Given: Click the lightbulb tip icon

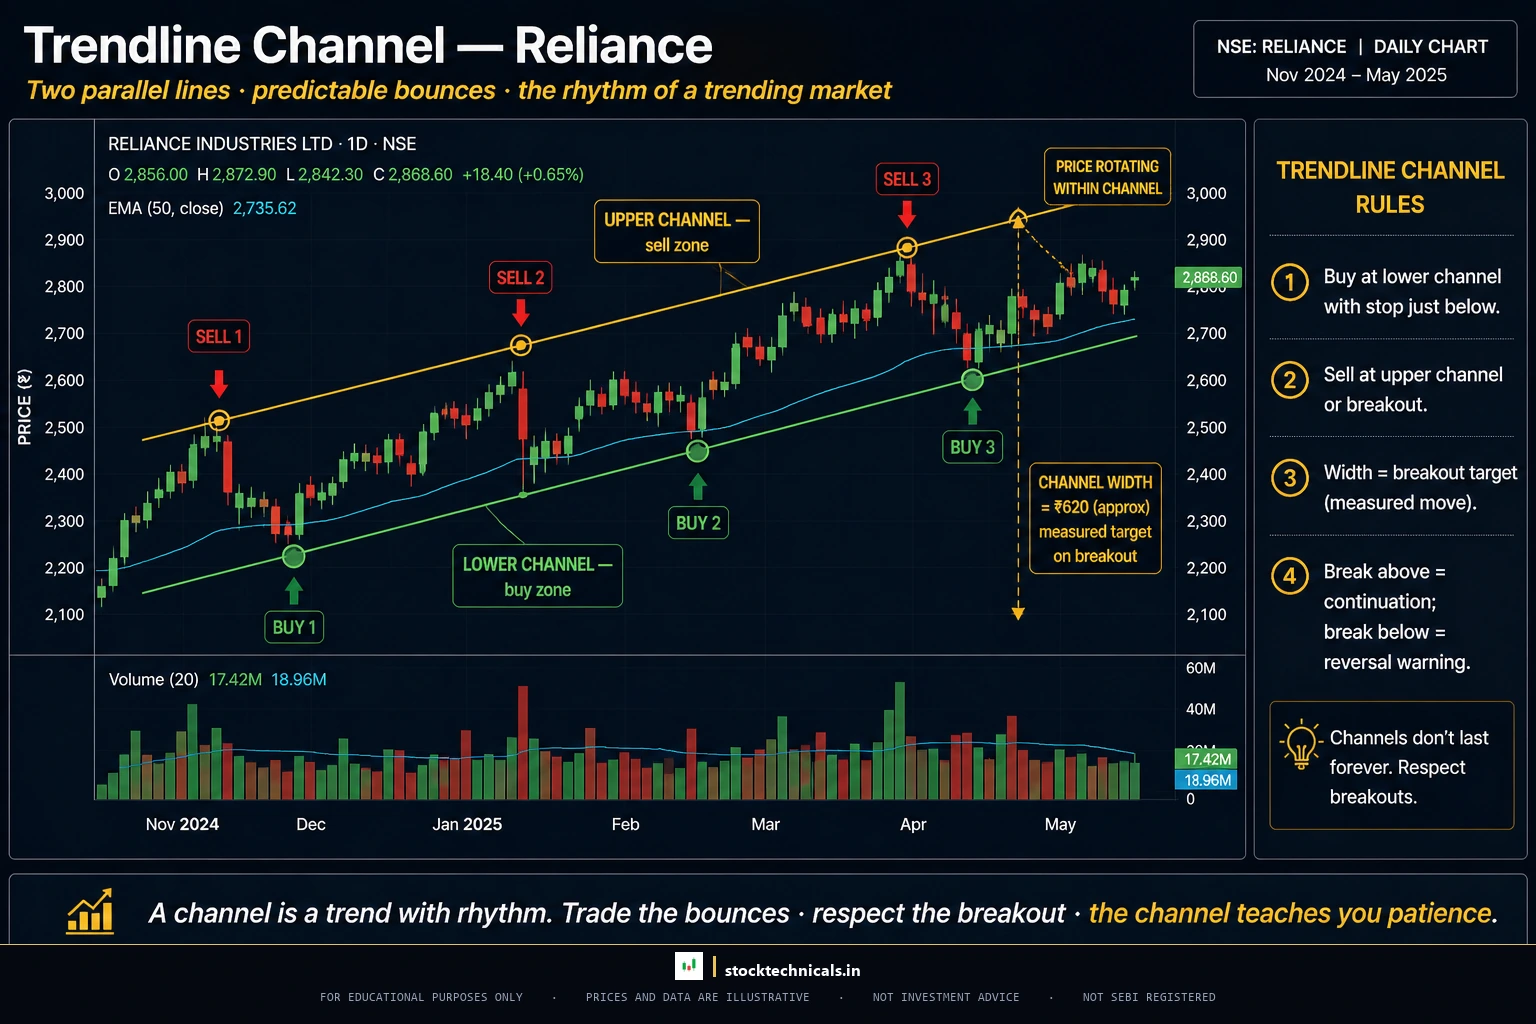Looking at the screenshot, I should point(1300,745).
